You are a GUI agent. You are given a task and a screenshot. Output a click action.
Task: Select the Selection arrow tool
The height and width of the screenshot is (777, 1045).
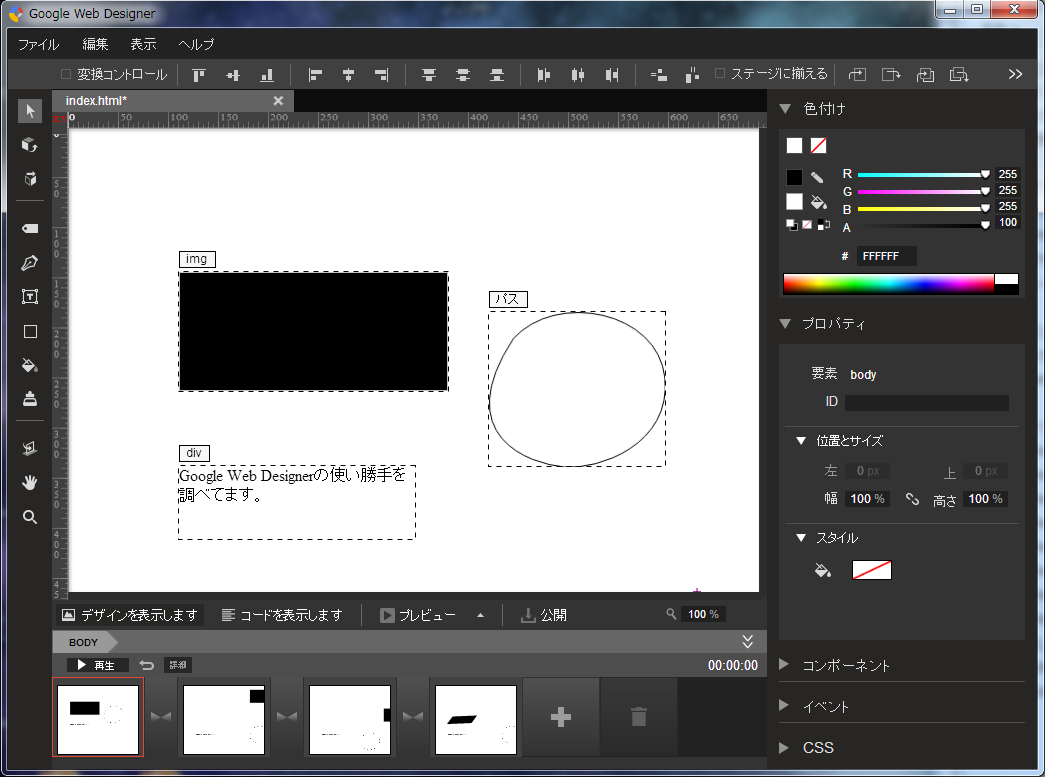click(30, 111)
